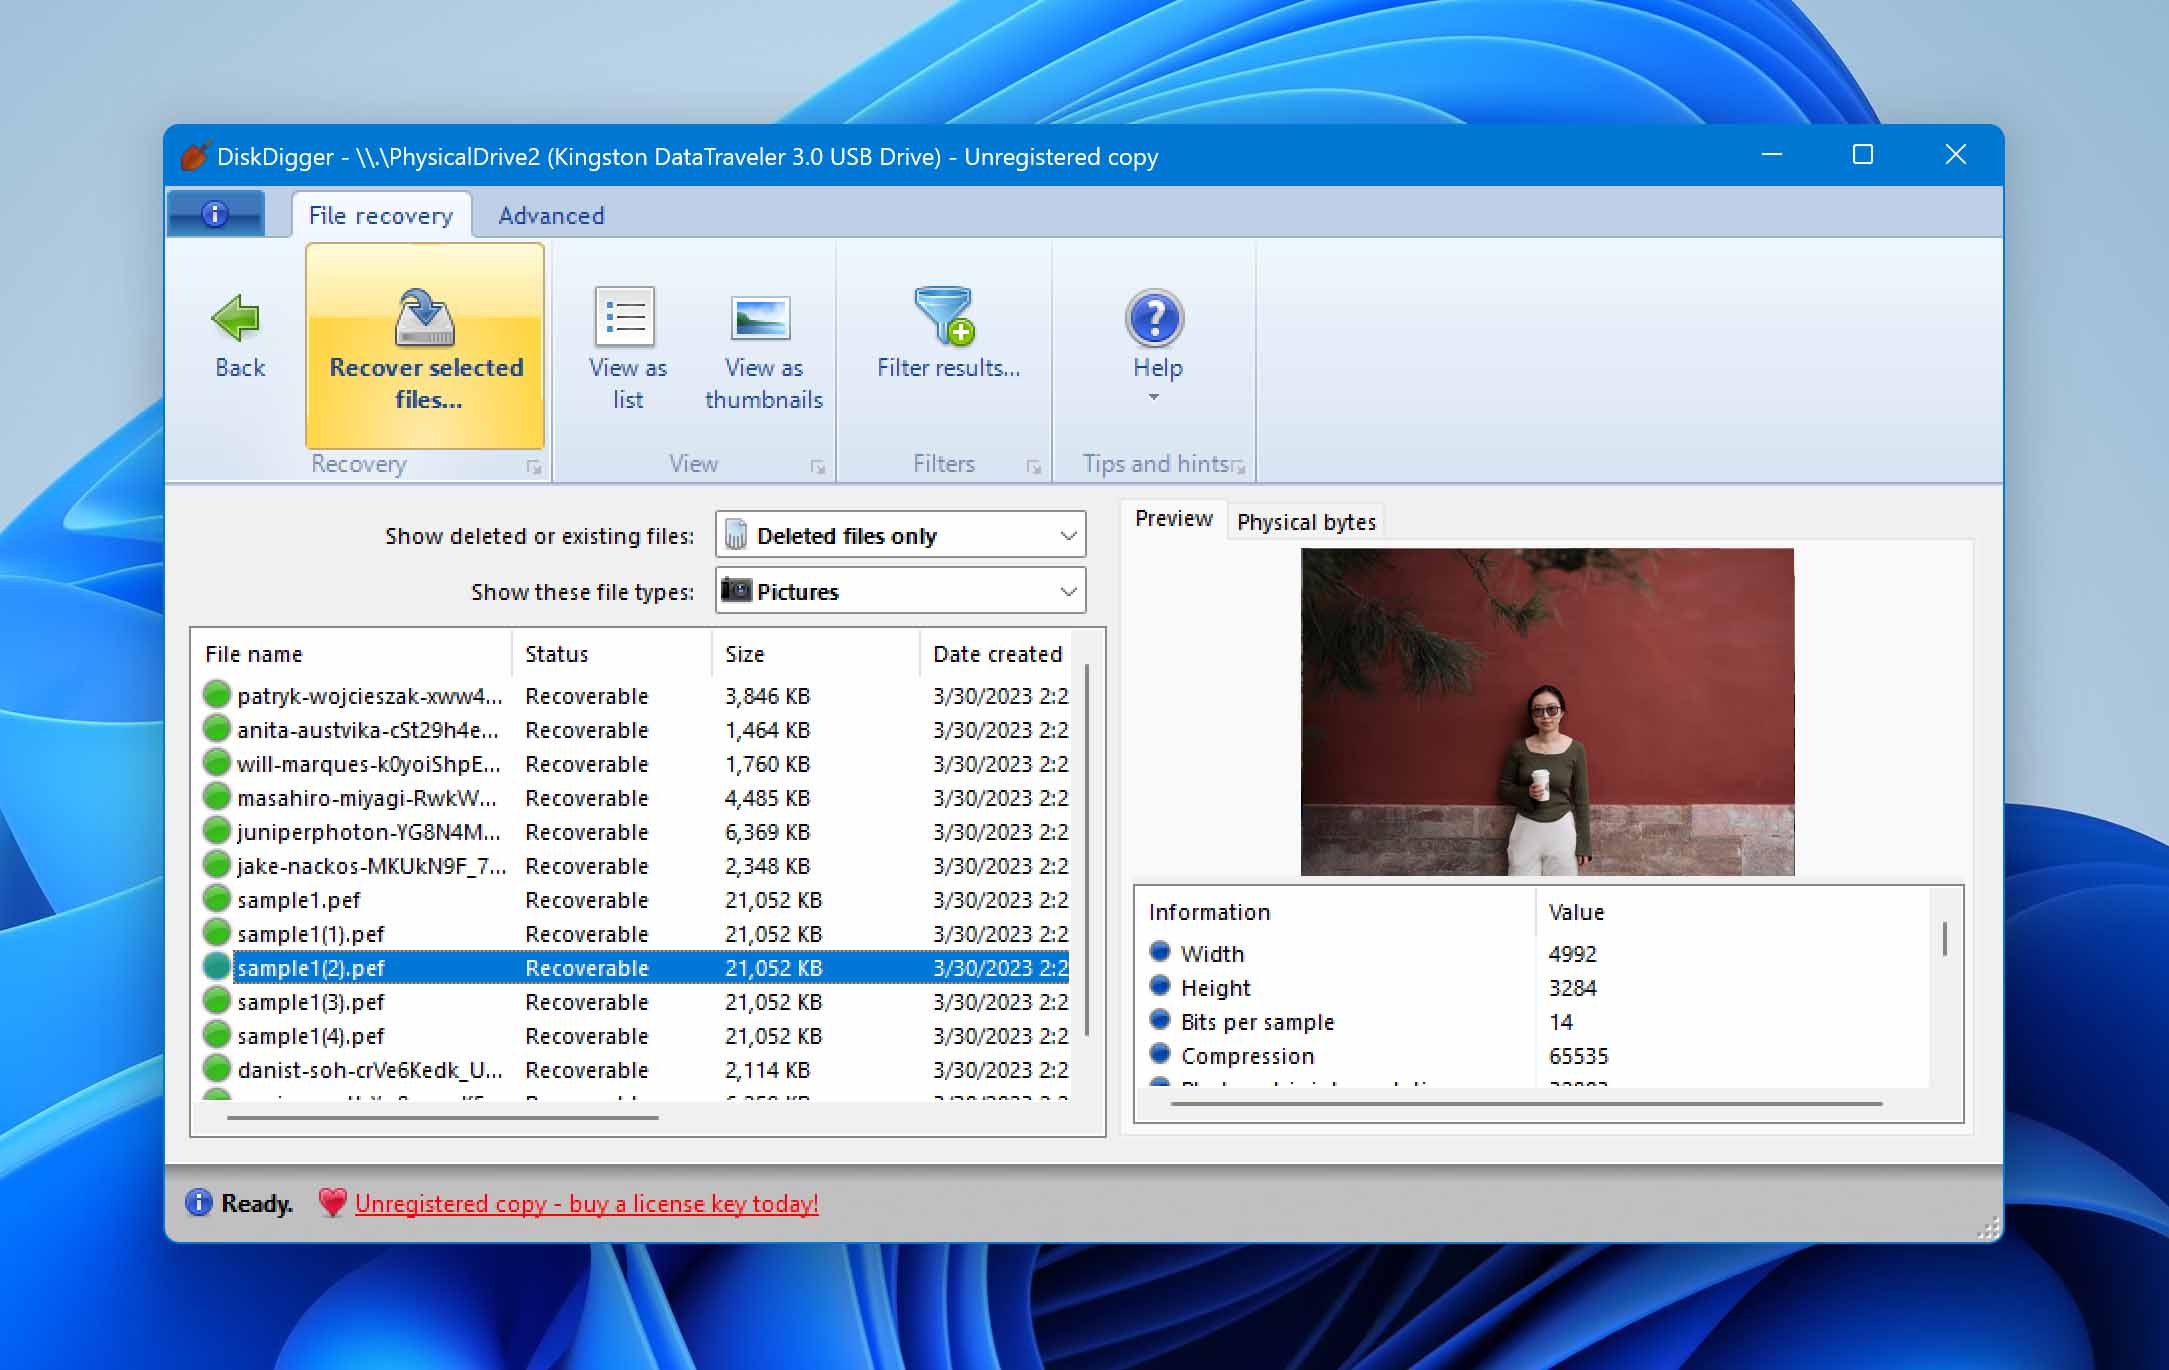Click the green Back arrow icon
This screenshot has height=1370, width=2169.
click(x=236, y=319)
